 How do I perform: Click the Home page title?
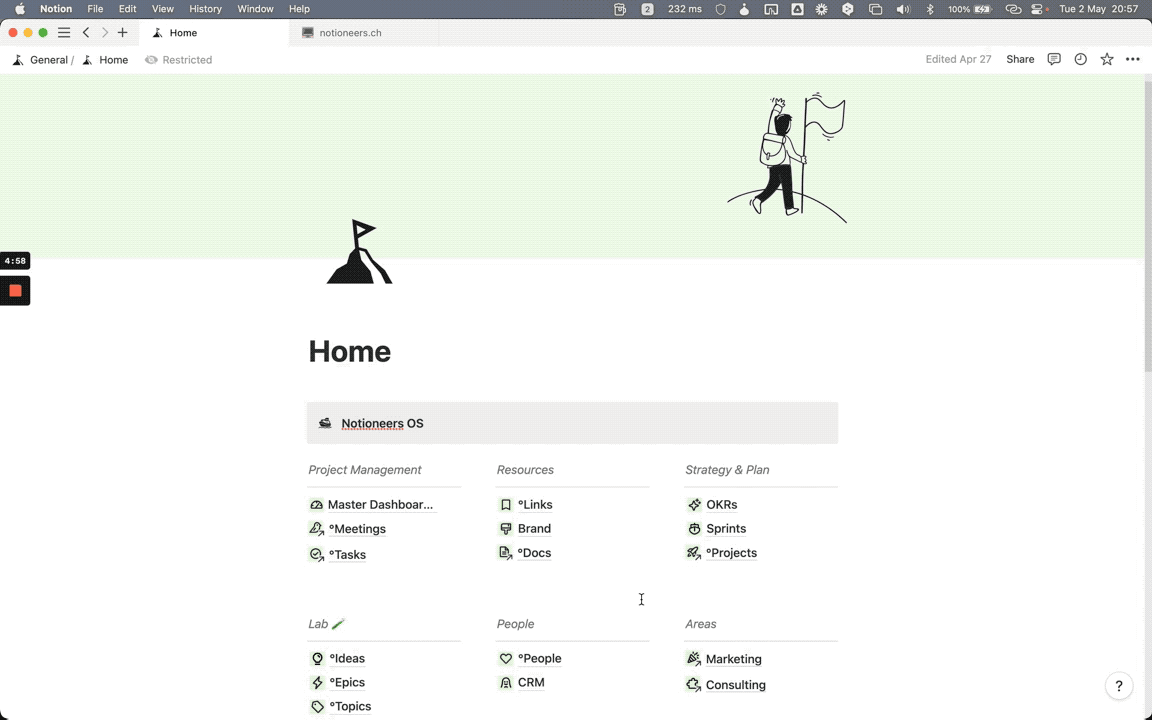[350, 351]
